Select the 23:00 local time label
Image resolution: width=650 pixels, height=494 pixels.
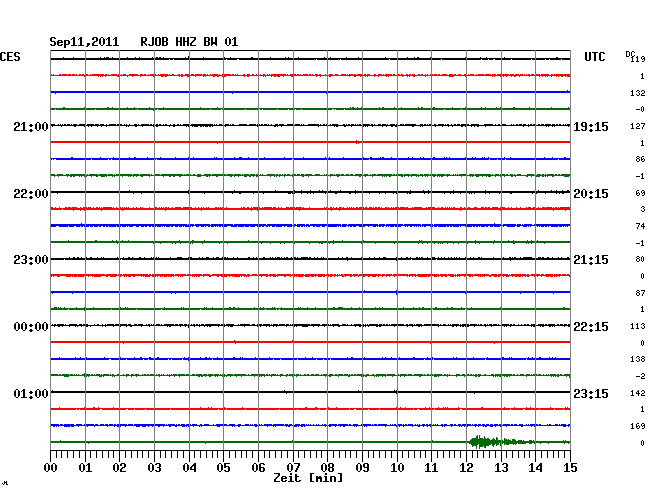[31, 260]
